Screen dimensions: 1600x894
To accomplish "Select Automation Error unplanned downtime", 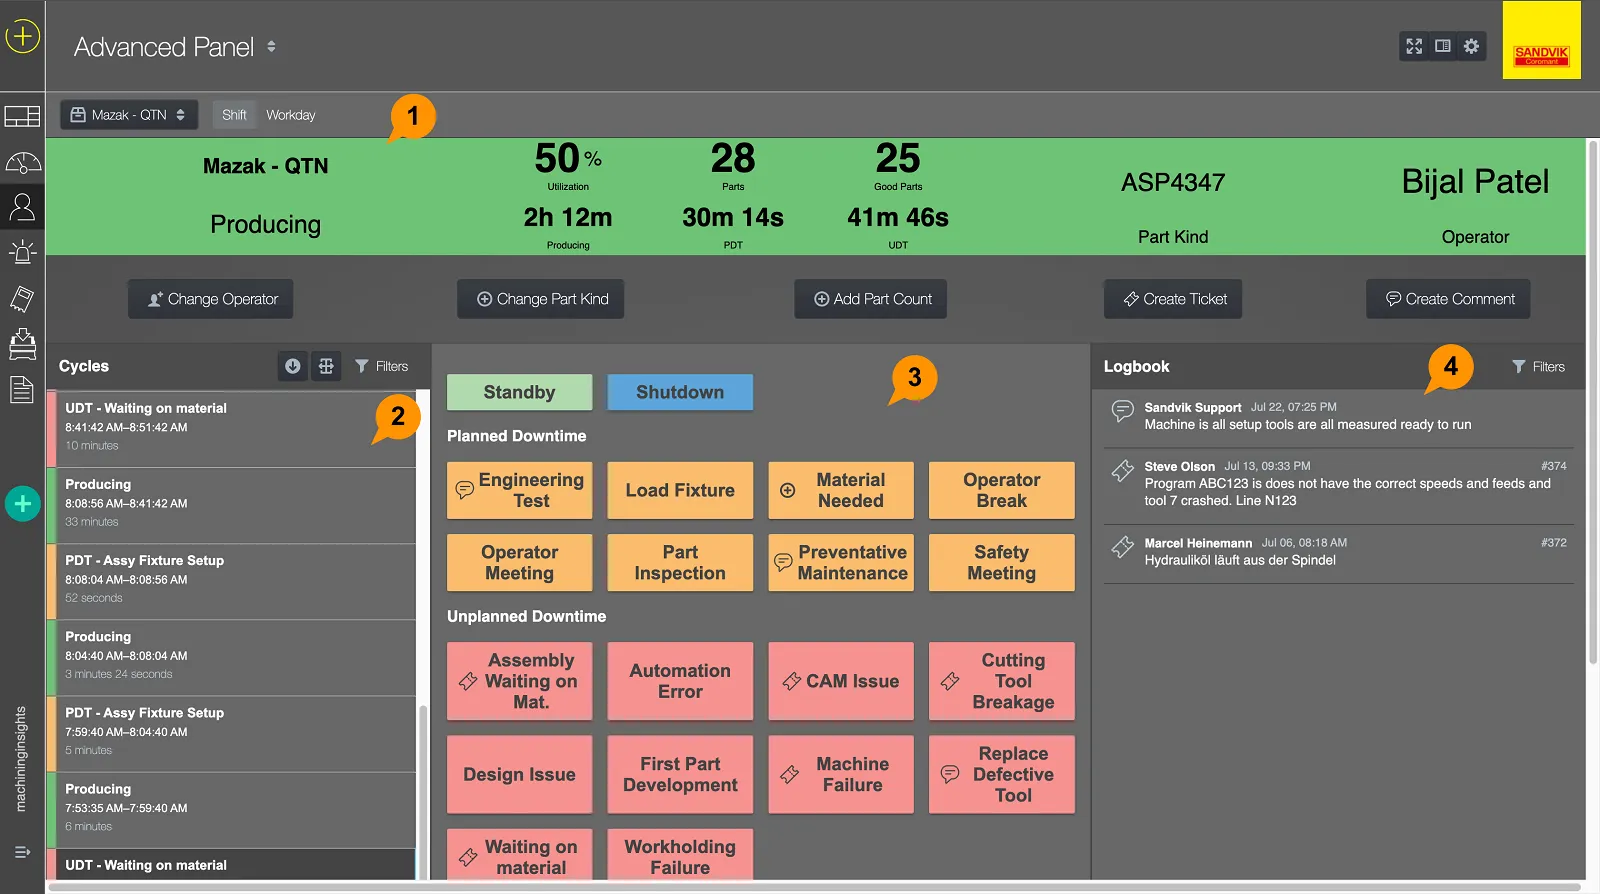I will [680, 681].
